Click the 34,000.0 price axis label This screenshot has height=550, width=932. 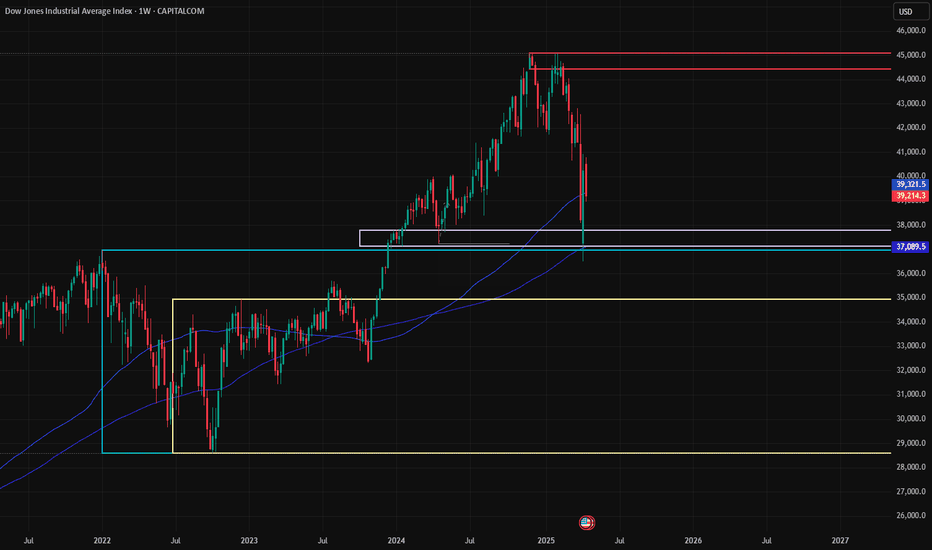[911, 322]
